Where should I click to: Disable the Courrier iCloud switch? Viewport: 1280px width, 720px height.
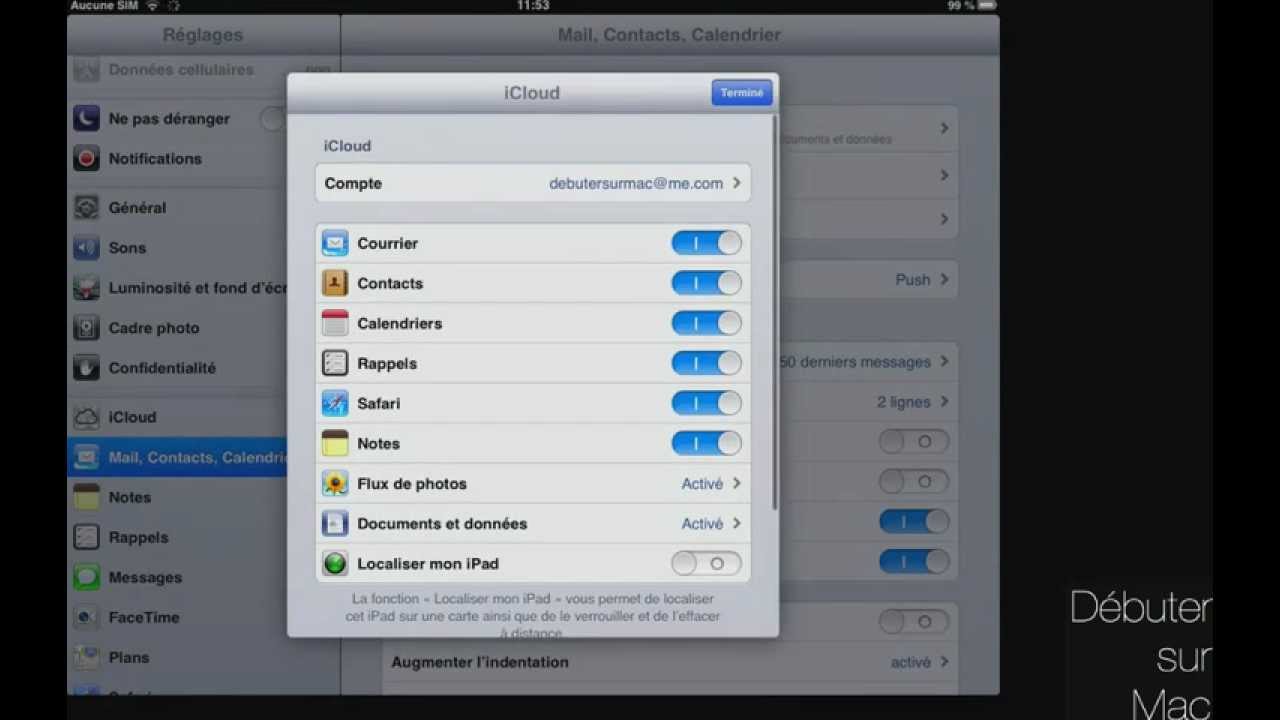(x=706, y=243)
